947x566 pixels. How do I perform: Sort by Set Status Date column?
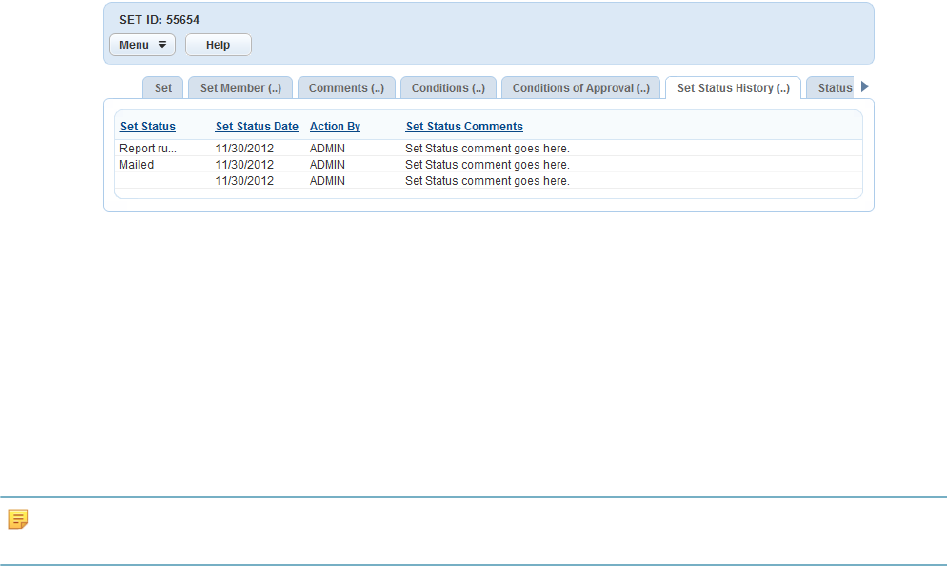click(257, 126)
